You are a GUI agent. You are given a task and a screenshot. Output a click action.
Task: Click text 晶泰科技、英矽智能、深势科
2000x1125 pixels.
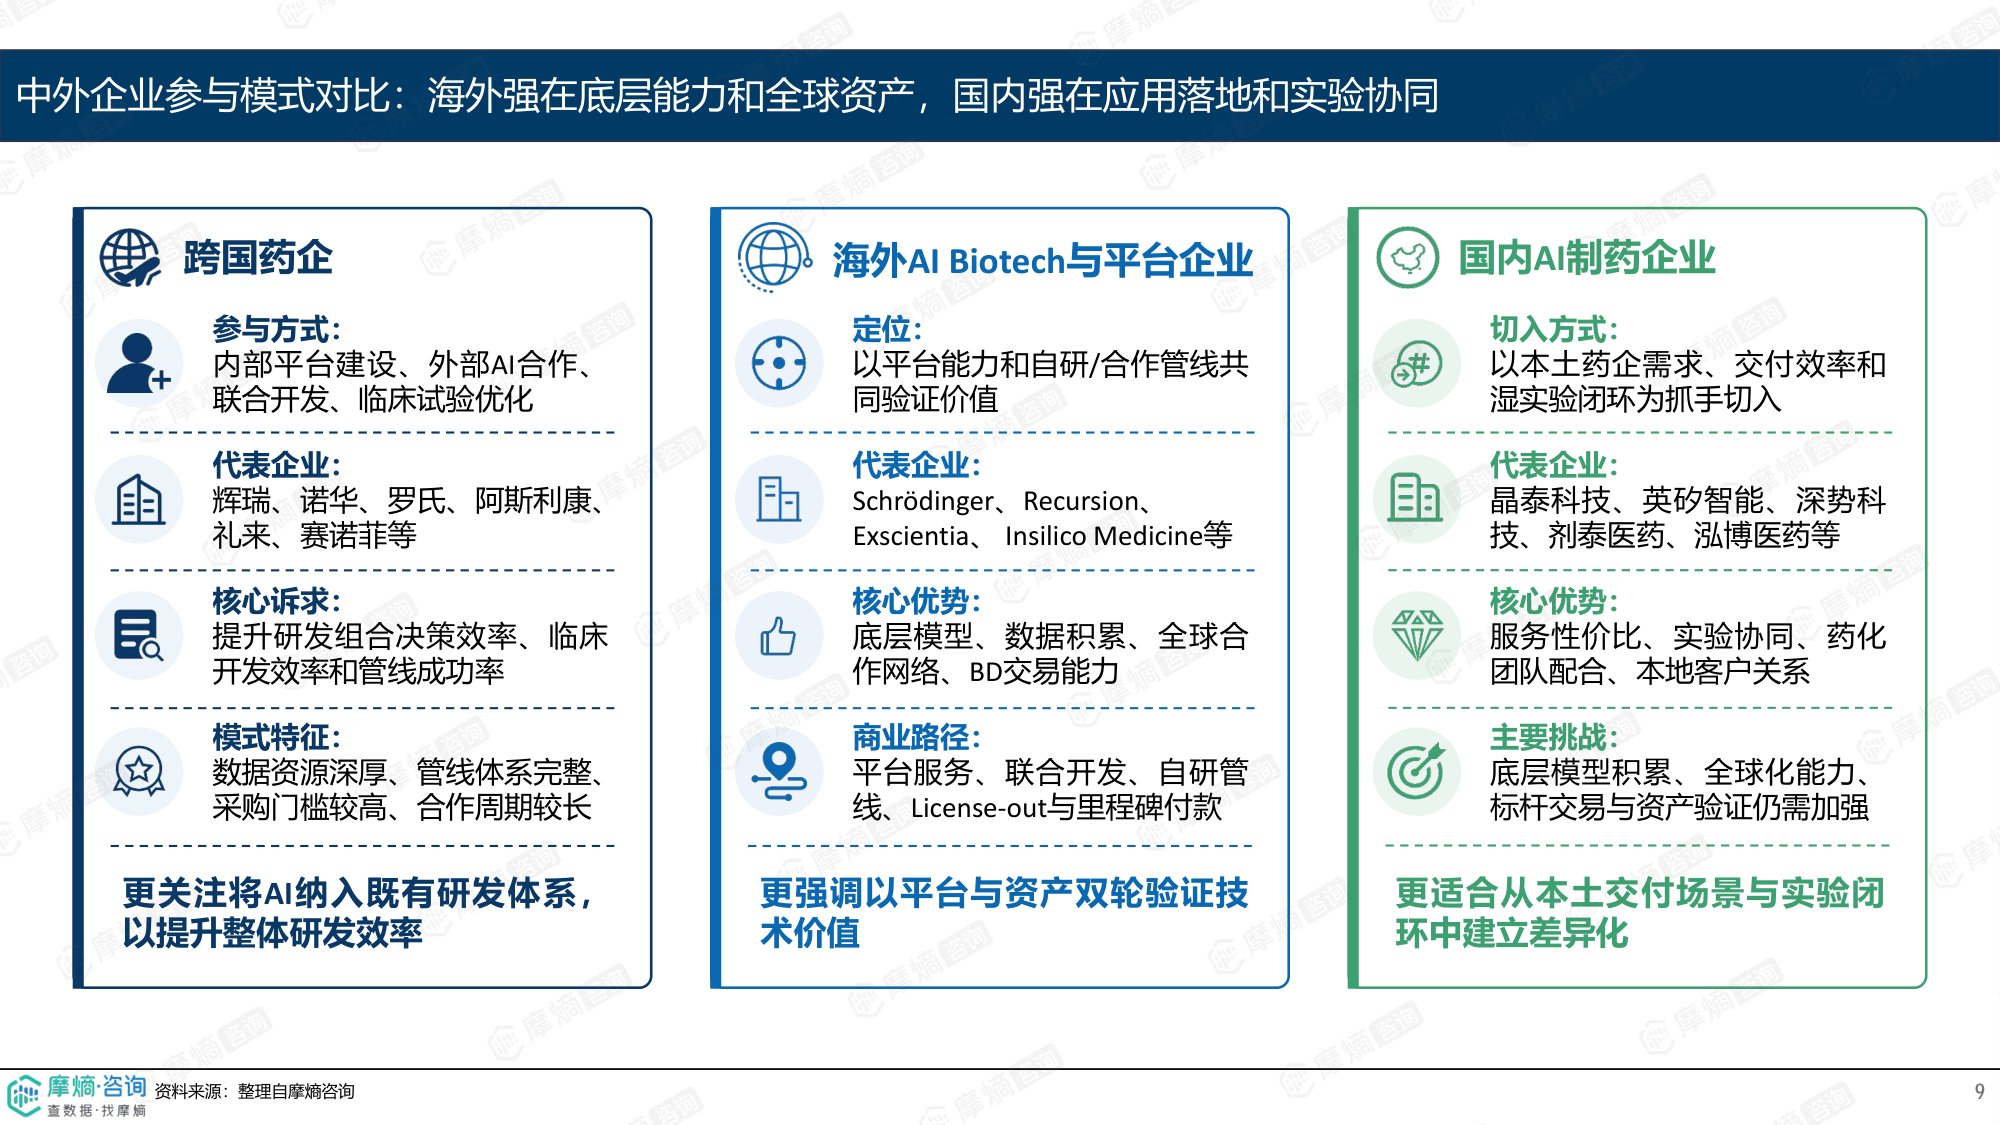1688,500
